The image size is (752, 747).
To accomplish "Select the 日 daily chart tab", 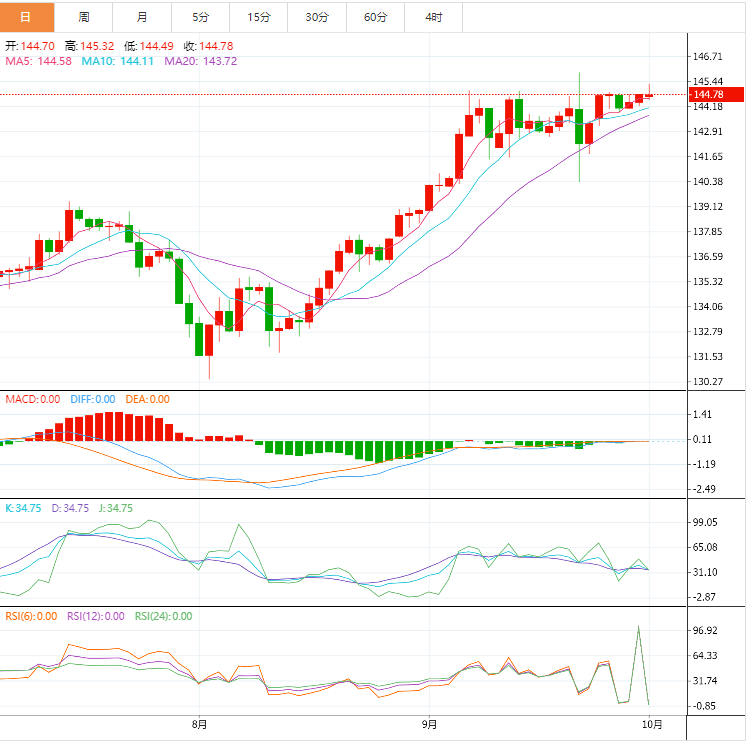I will coord(26,17).
